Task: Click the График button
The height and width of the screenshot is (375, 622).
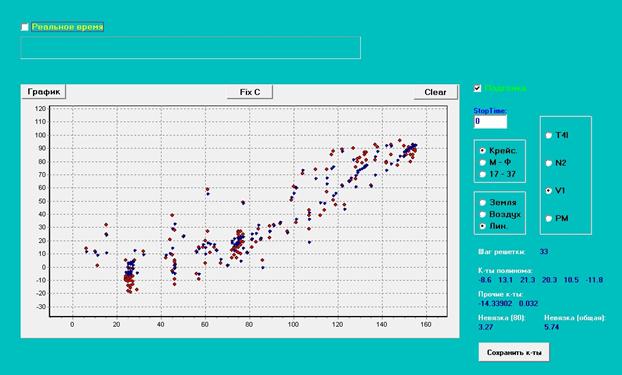Action: (44, 92)
